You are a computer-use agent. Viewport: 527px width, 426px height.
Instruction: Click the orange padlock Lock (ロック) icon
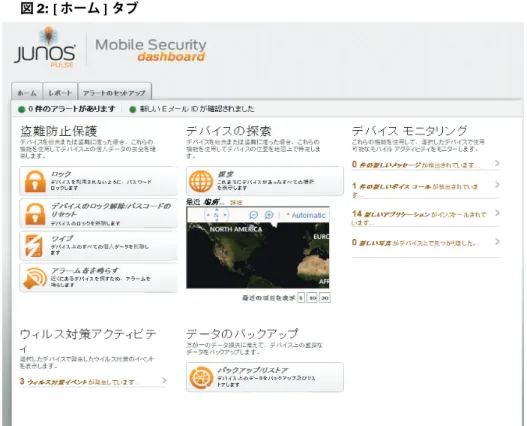[35, 181]
